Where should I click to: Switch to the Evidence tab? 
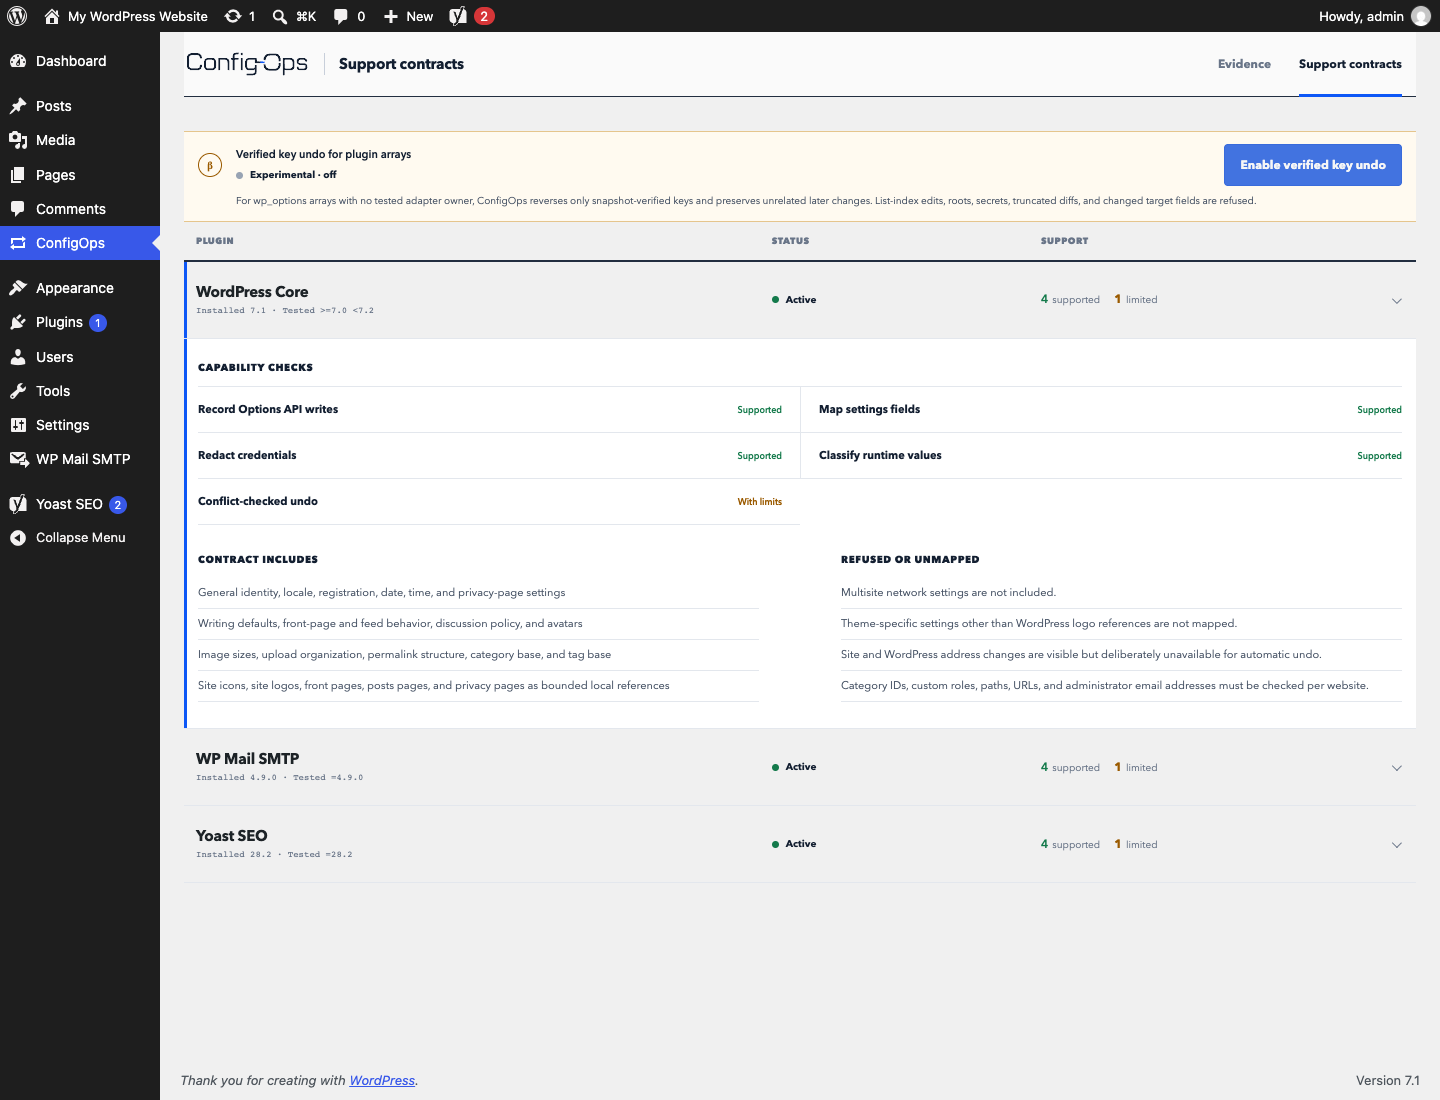click(x=1244, y=64)
